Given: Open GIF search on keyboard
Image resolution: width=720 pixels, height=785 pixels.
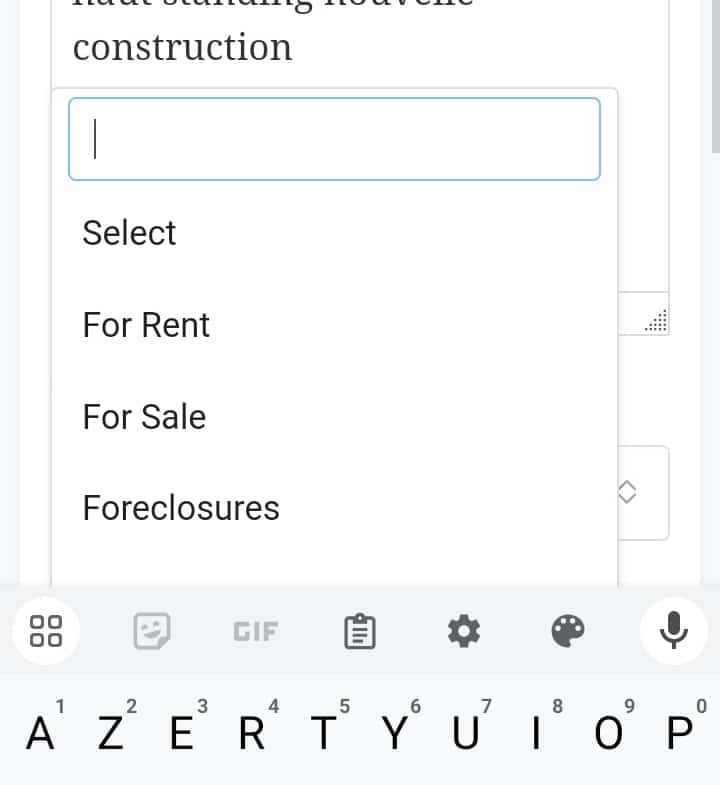Looking at the screenshot, I should 256,631.
